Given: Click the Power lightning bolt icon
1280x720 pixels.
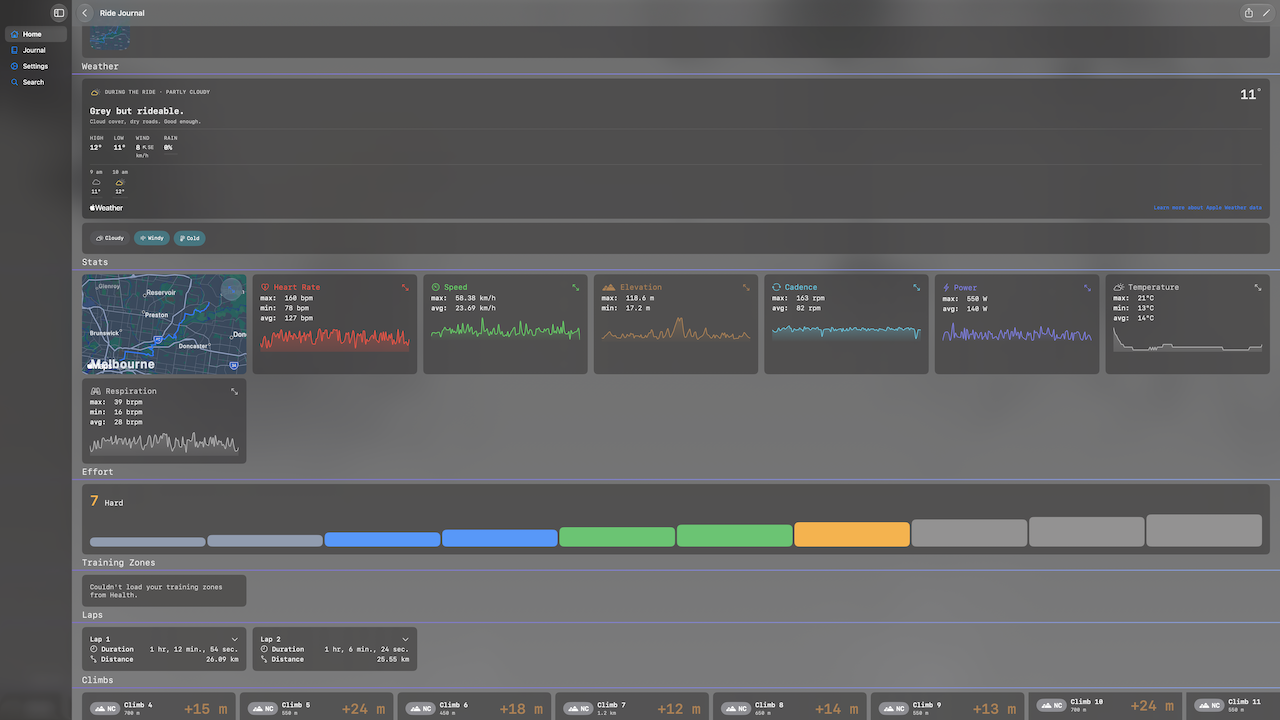Looking at the screenshot, I should coord(946,287).
